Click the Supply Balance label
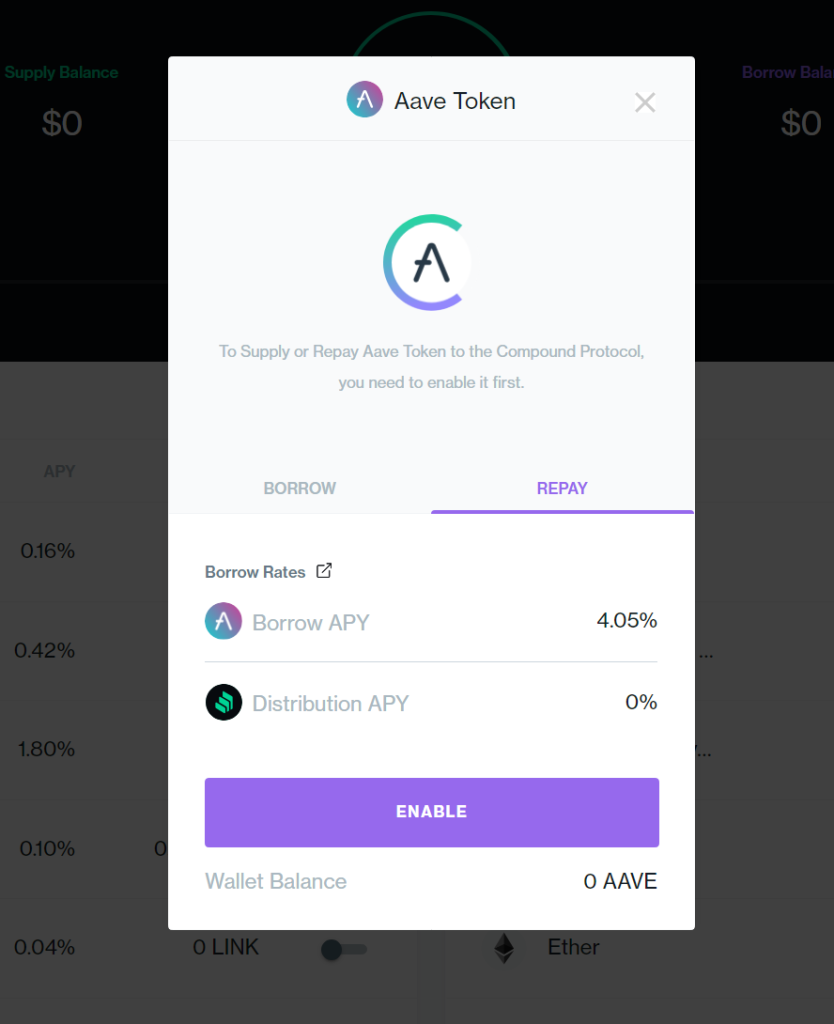This screenshot has width=834, height=1024. click(62, 72)
